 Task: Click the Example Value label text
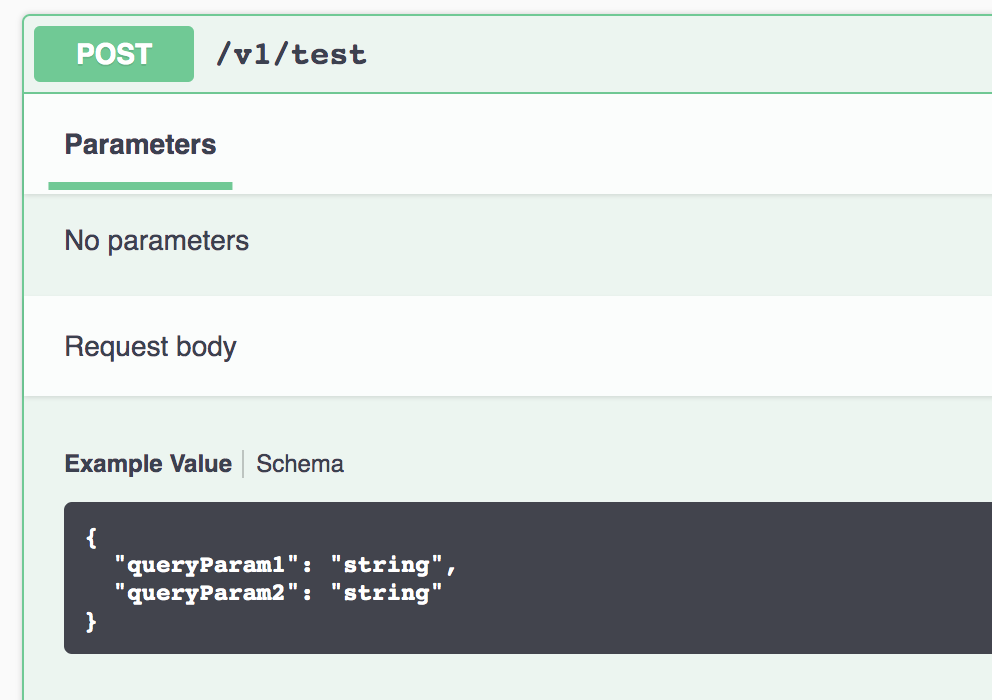pyautogui.click(x=147, y=463)
